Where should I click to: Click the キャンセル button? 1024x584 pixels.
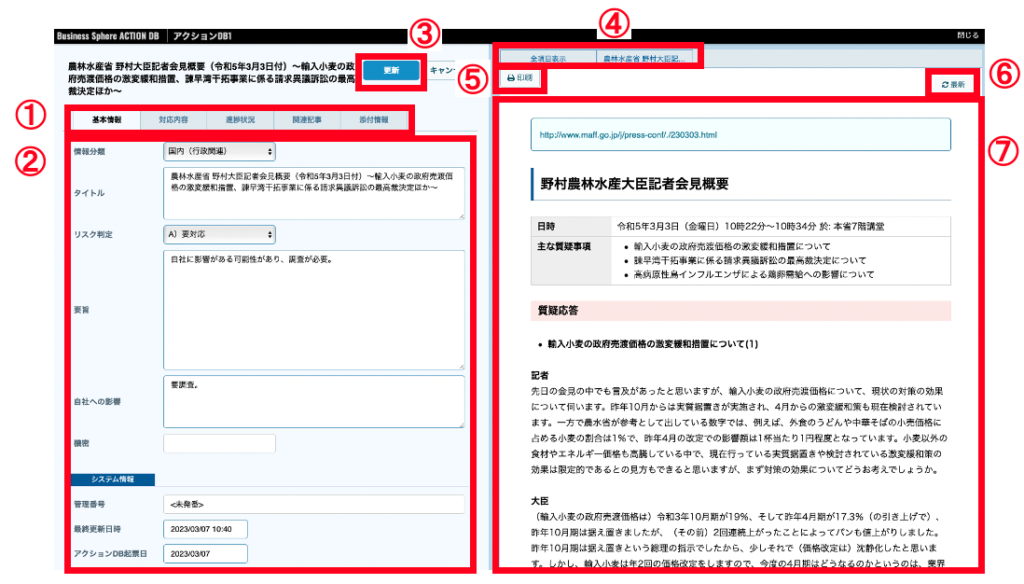pyautogui.click(x=441, y=71)
